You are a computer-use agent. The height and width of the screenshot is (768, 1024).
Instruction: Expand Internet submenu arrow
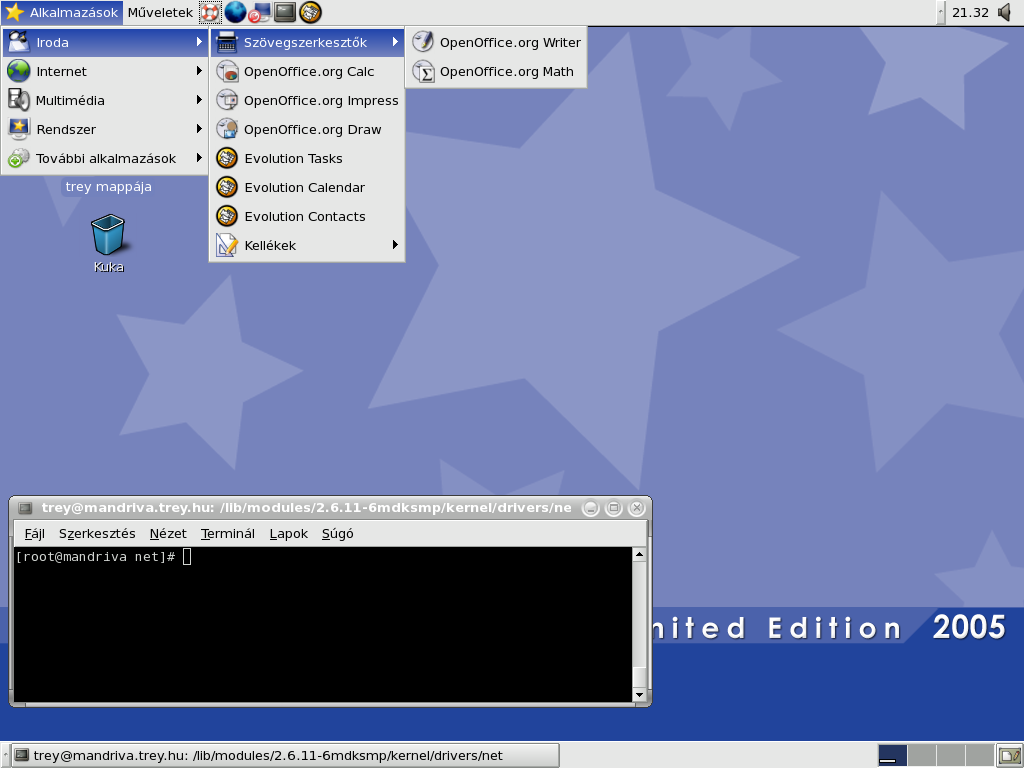tap(199, 71)
